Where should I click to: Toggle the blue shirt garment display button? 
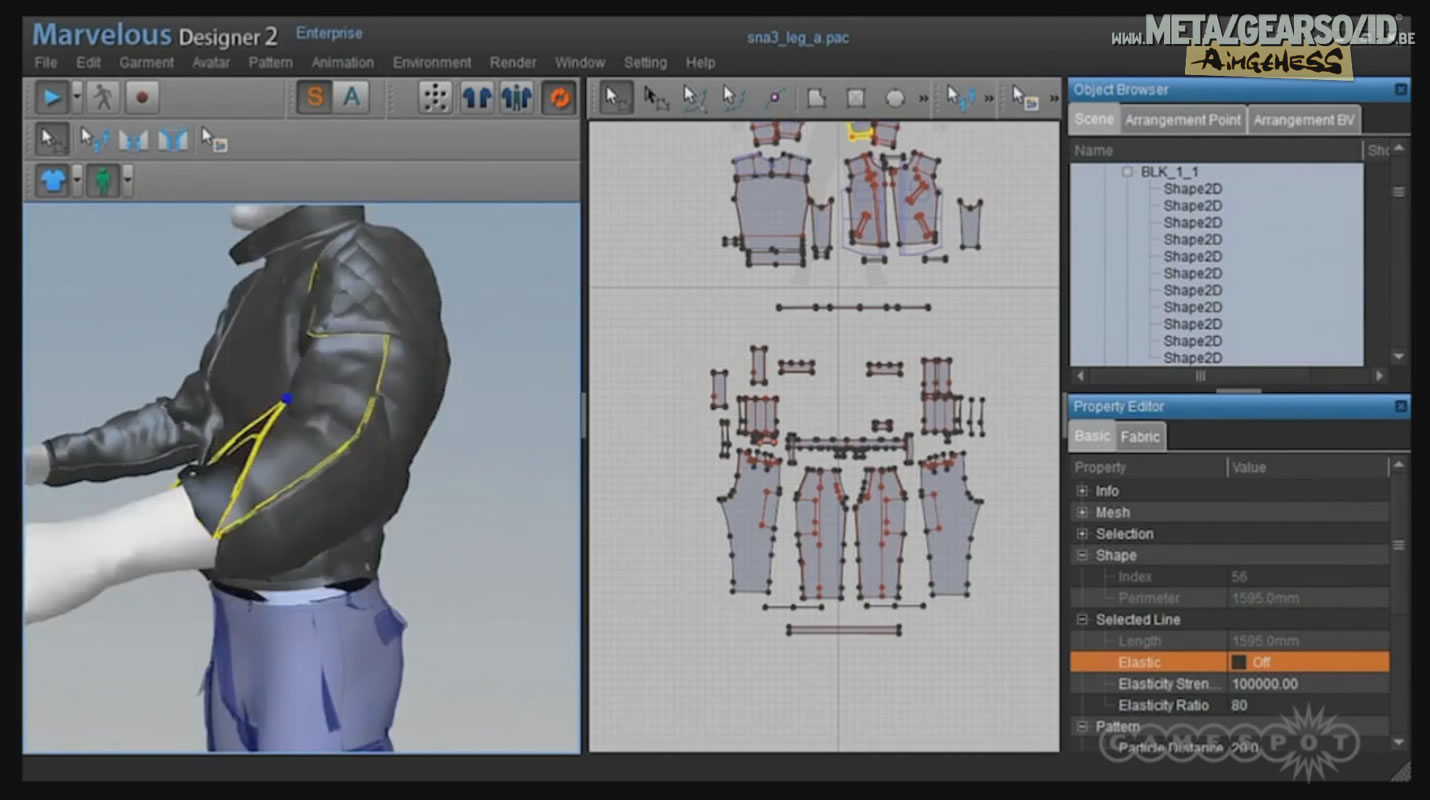click(52, 181)
